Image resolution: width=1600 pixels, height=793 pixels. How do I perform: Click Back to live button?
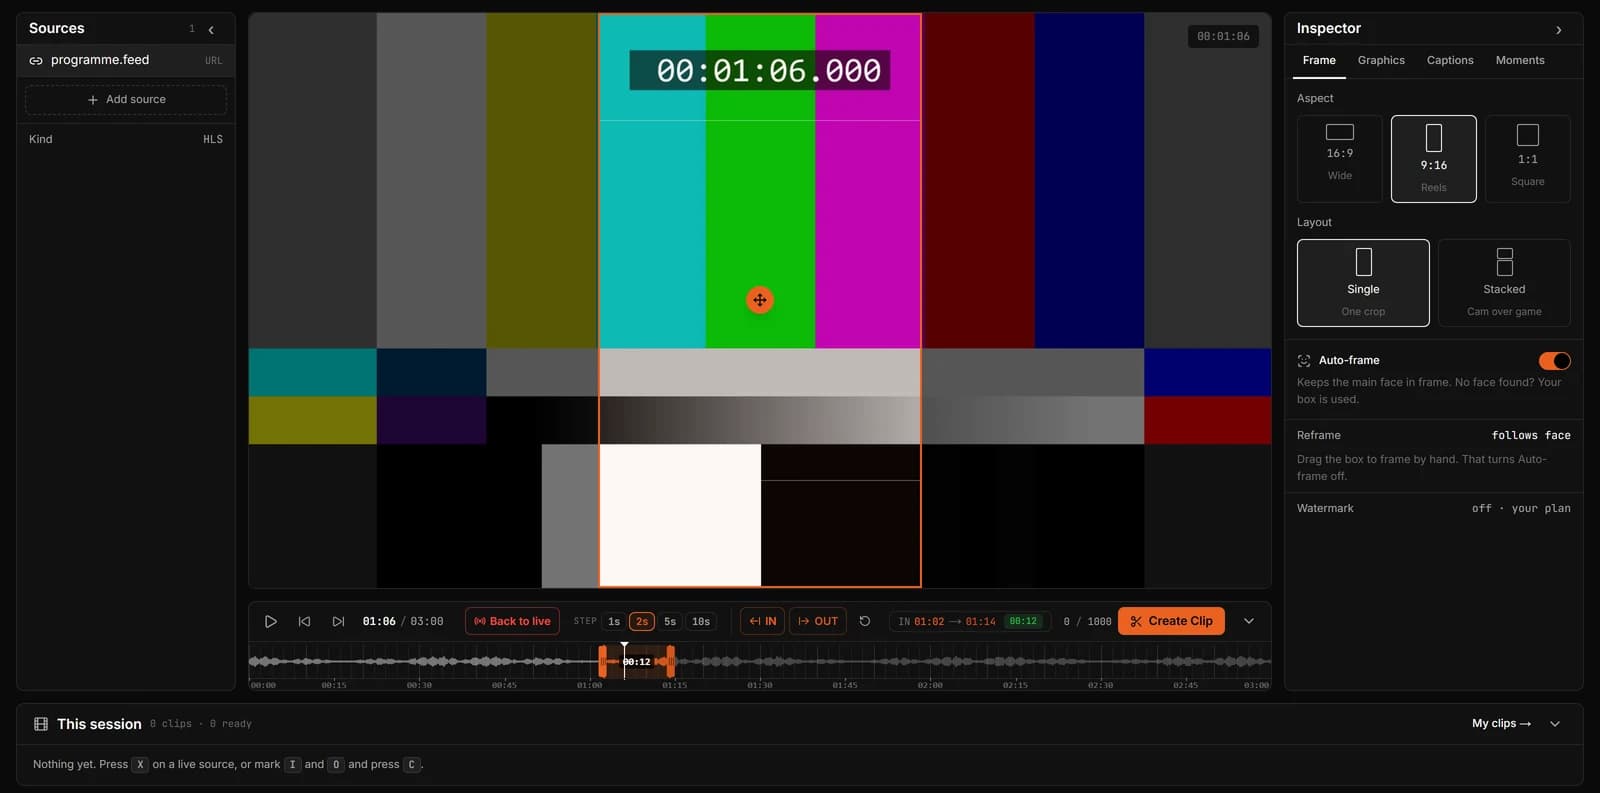[x=512, y=621]
